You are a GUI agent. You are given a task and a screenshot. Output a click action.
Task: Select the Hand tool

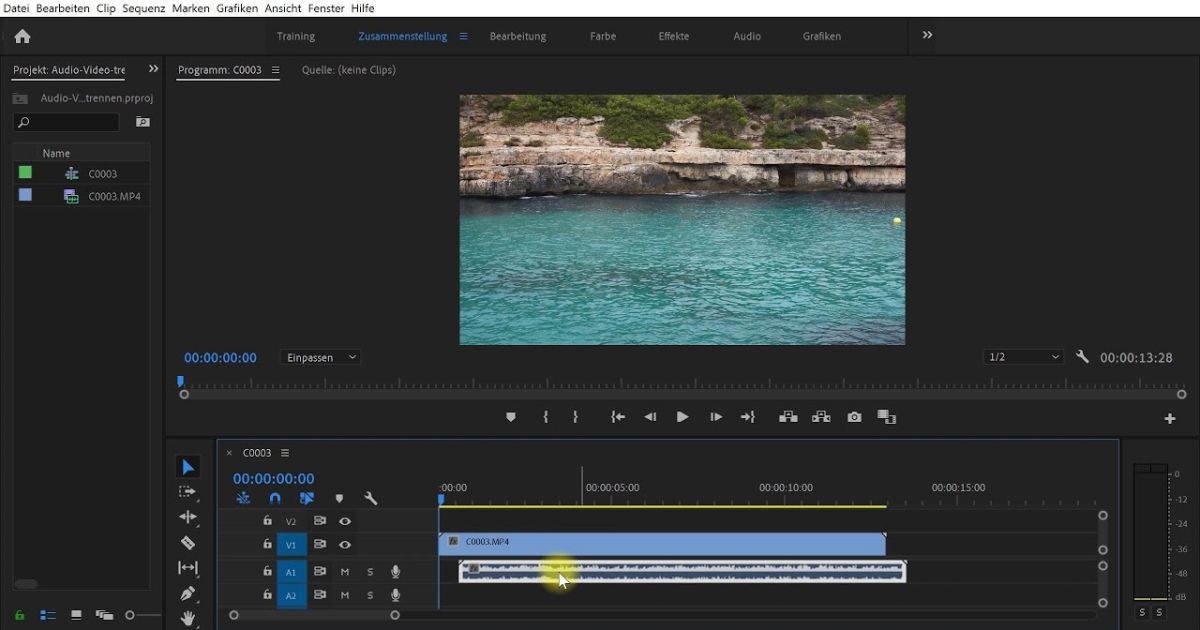188,618
